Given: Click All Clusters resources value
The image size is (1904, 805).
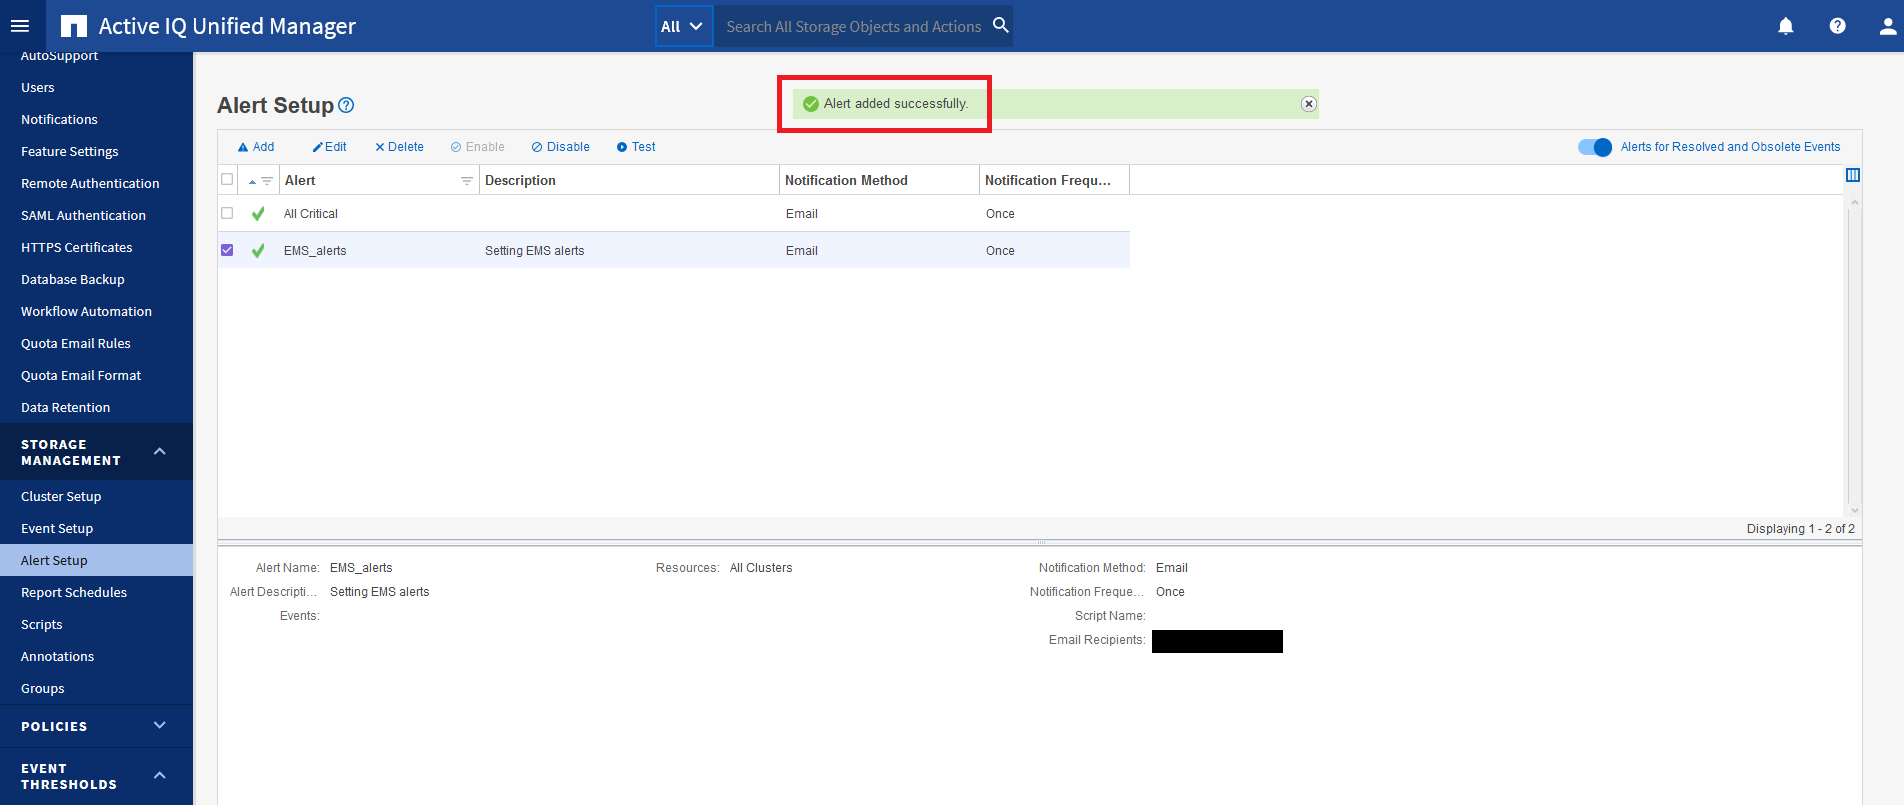Looking at the screenshot, I should click(x=761, y=568).
